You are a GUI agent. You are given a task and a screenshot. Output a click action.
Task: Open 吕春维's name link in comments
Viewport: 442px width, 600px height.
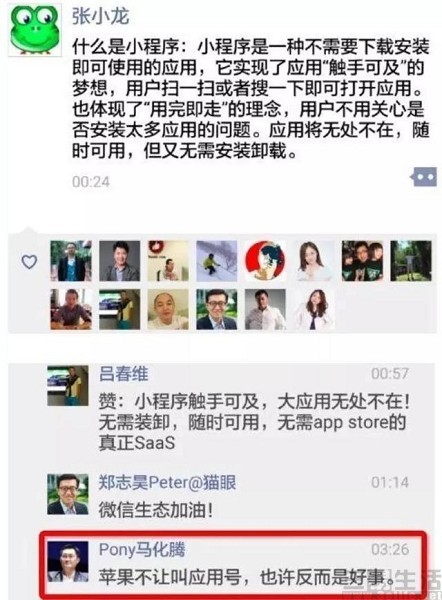coord(123,373)
